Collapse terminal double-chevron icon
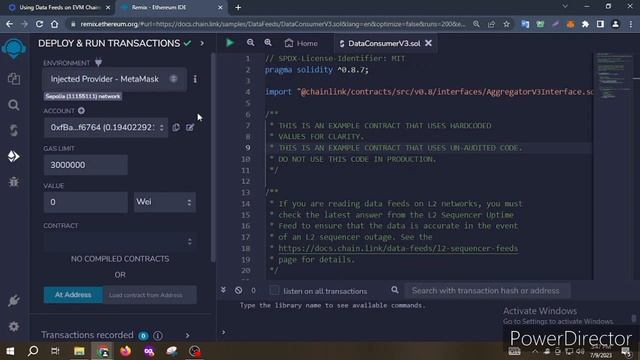640x360 pixels. [x=223, y=290]
